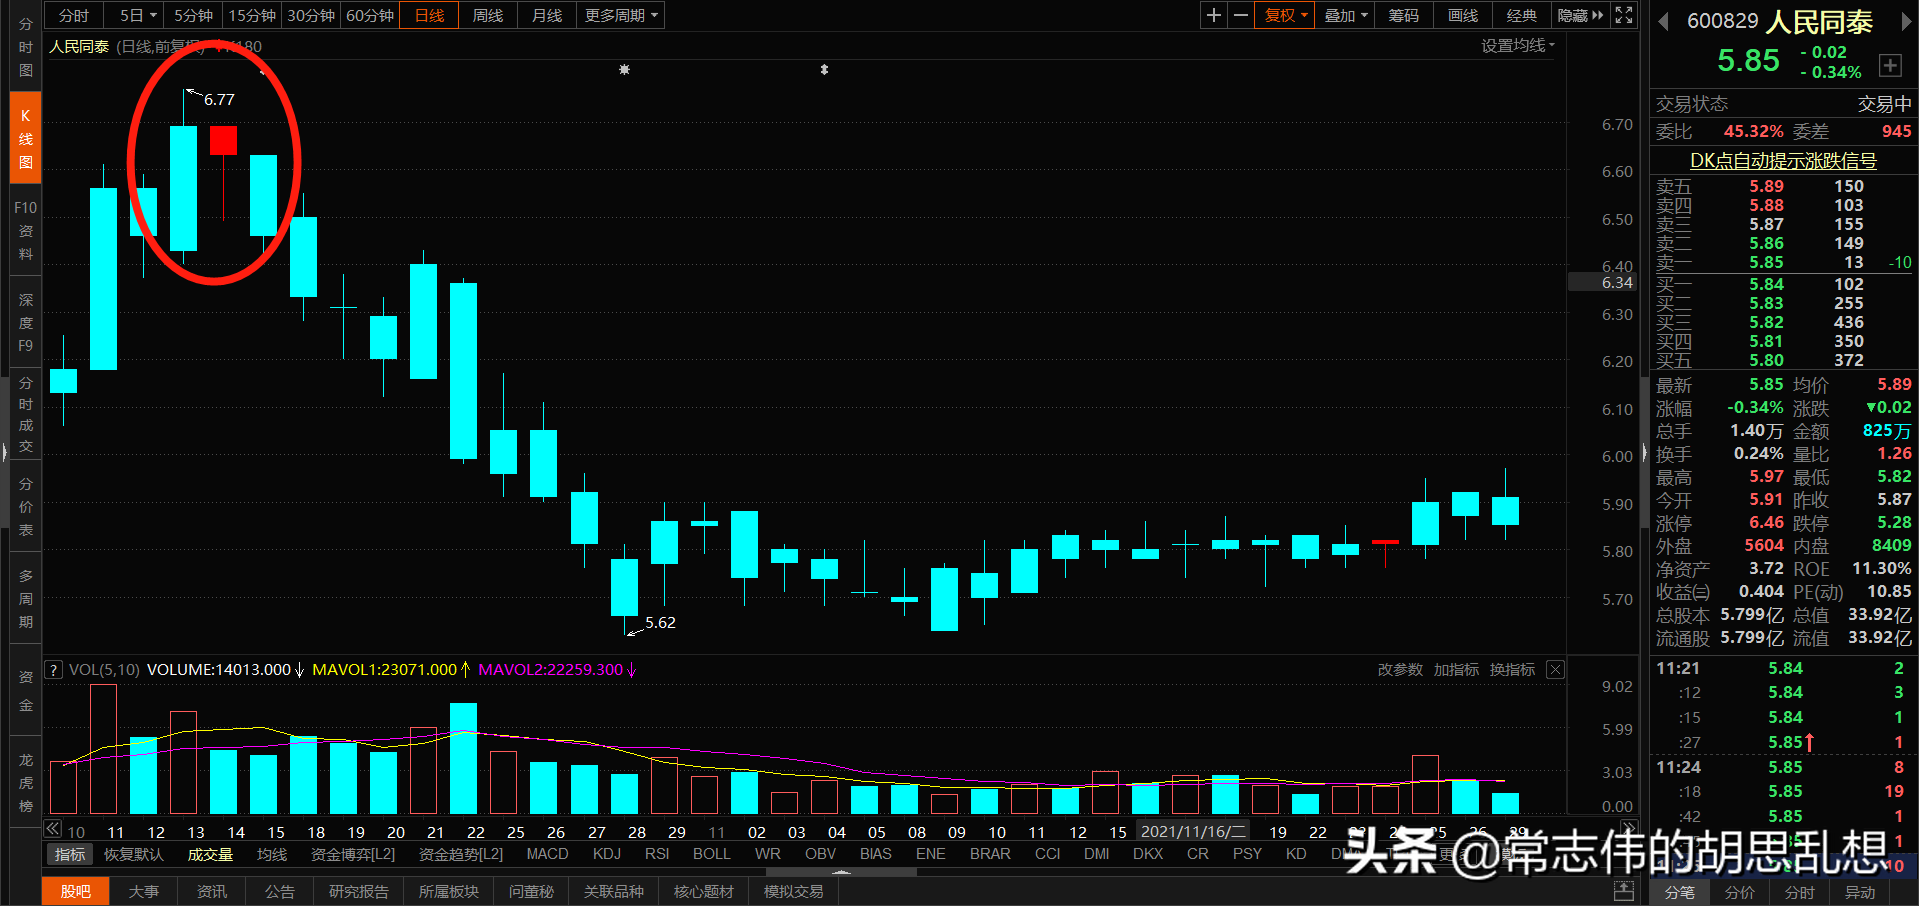This screenshot has width=1919, height=906.
Task: Open the 股吧 tab at the bottom
Action: 75,891
